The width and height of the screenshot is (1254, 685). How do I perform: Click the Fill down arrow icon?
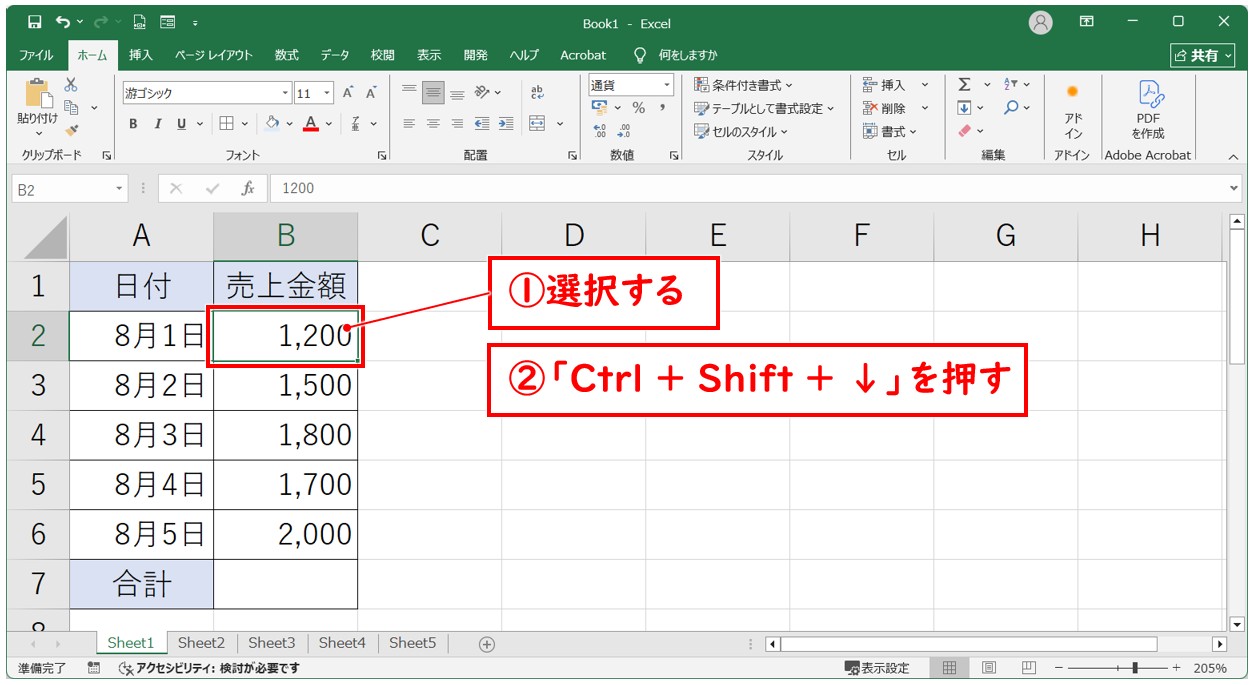tap(964, 108)
